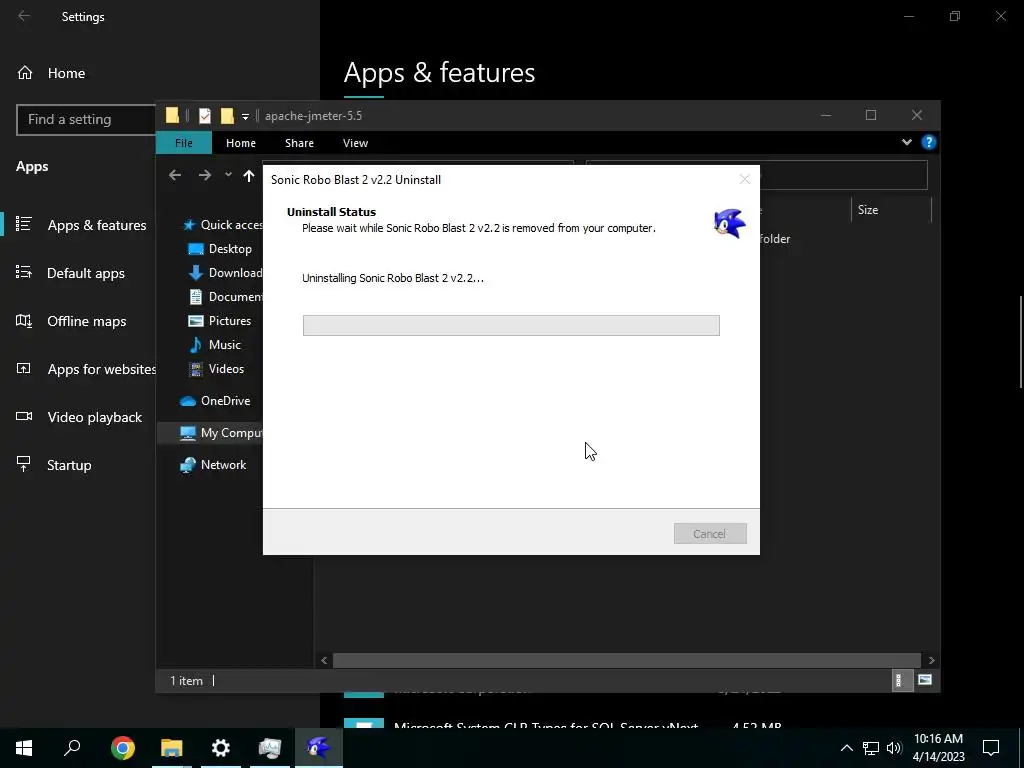Open the File menu in Explorer

184,143
